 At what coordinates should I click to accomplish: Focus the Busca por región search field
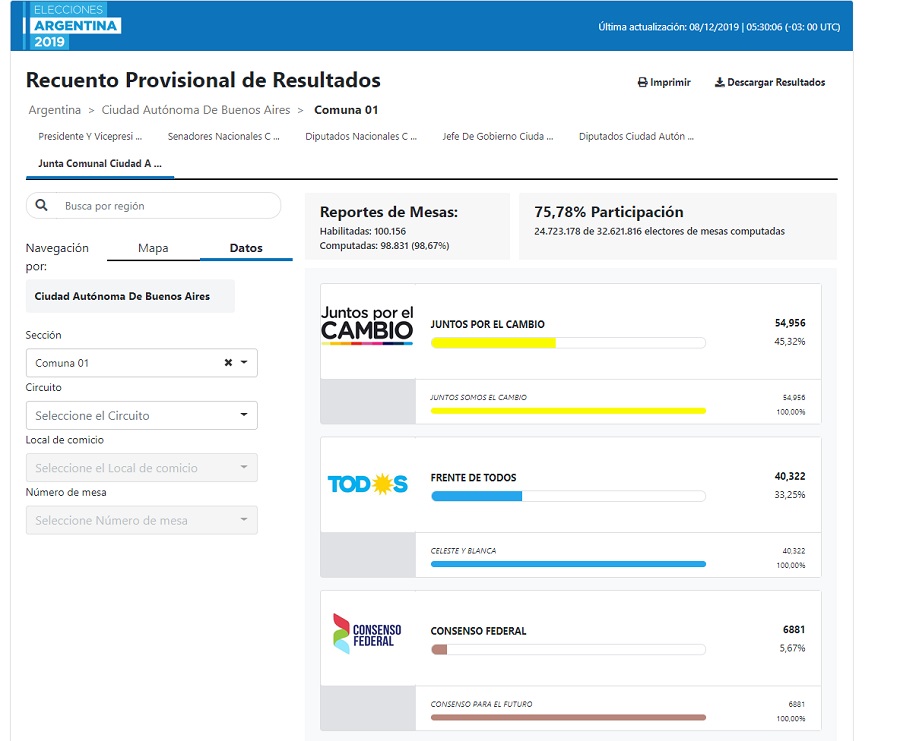coord(153,205)
